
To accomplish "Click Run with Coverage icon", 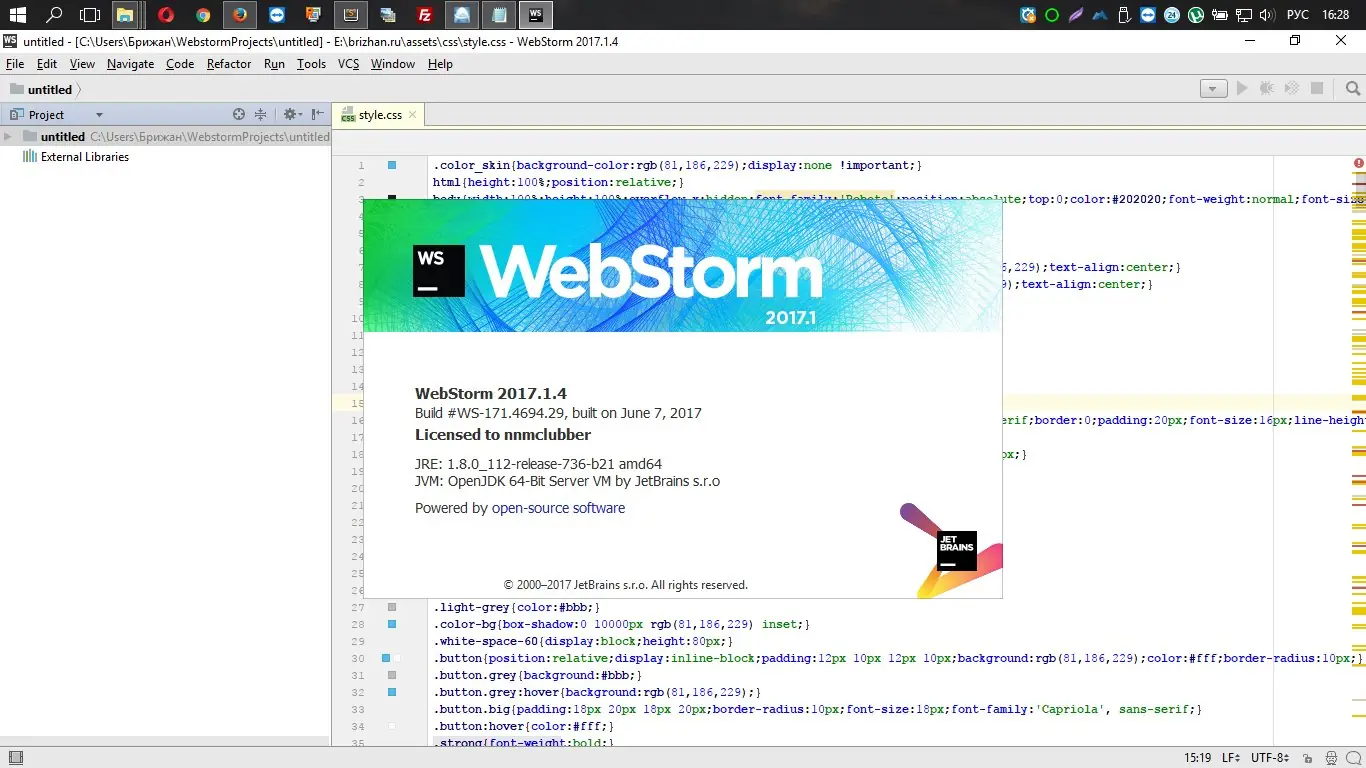I will pos(1293,89).
